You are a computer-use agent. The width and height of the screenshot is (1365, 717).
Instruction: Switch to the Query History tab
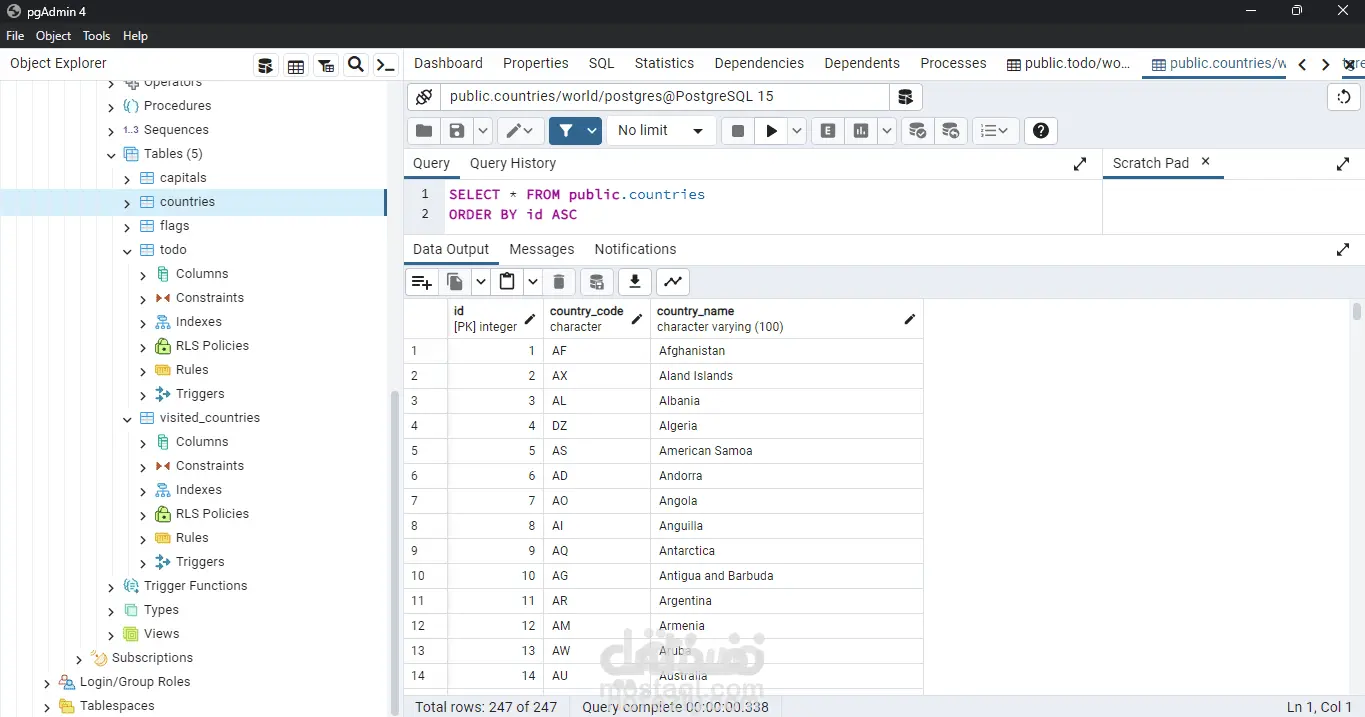[512, 163]
